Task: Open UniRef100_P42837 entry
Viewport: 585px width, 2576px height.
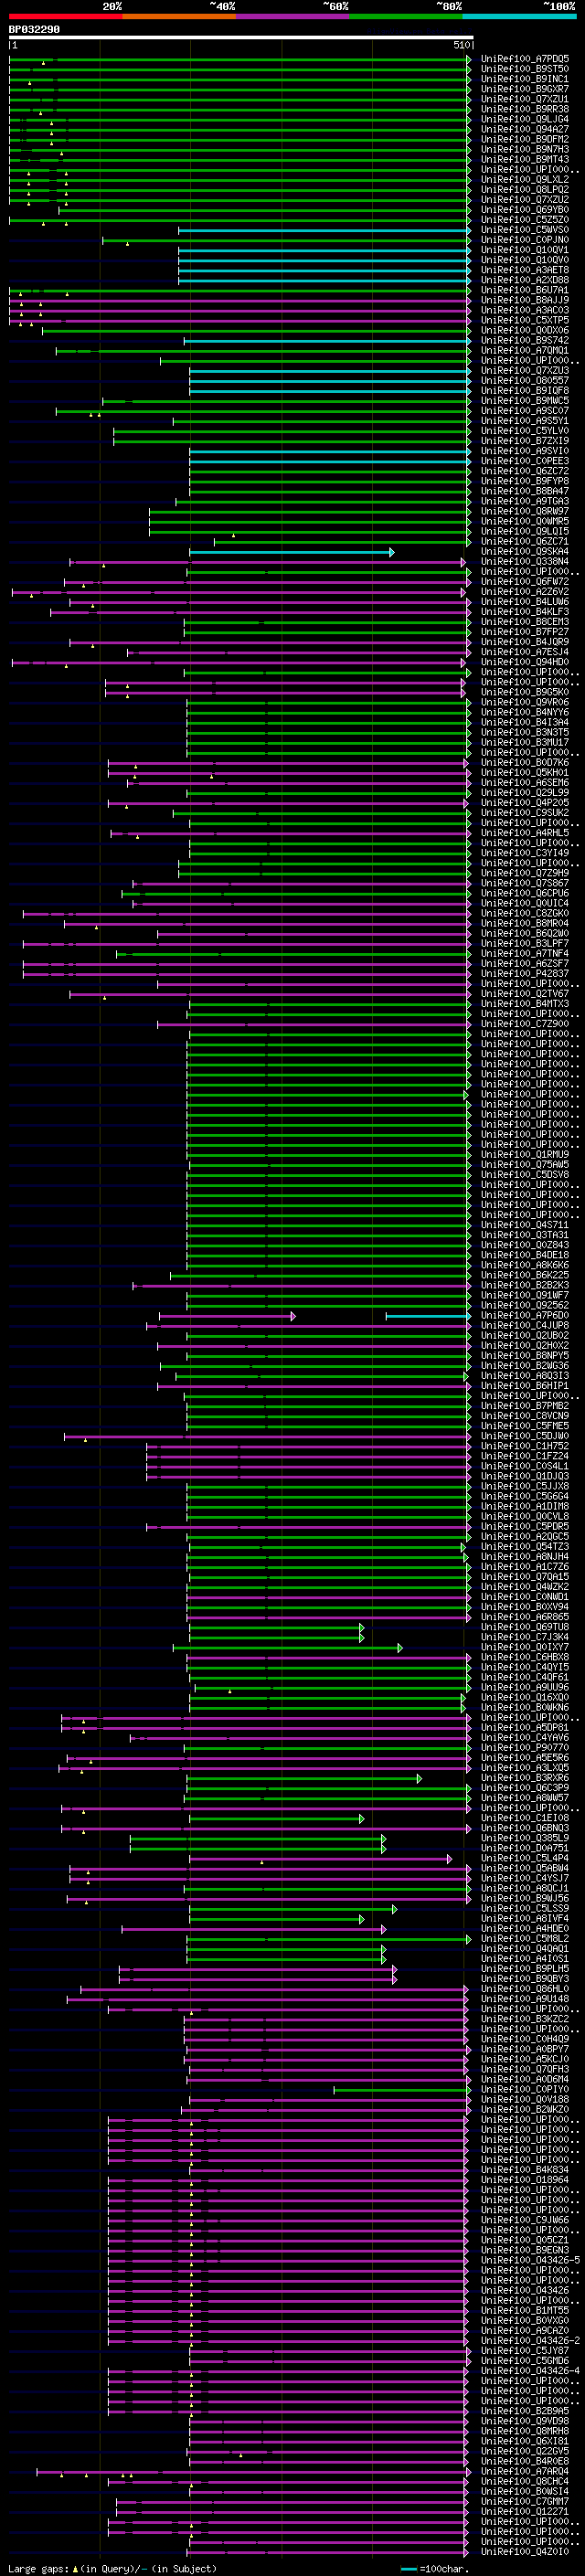Action: [525, 974]
